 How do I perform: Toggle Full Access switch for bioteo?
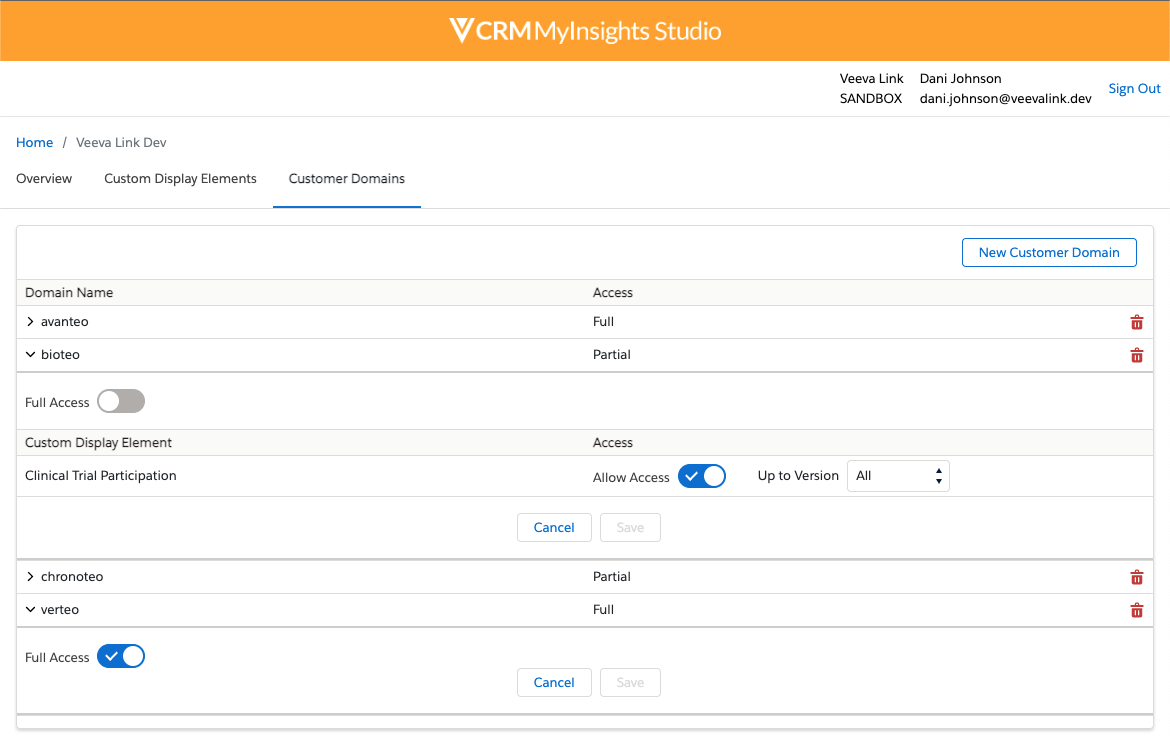click(x=121, y=402)
